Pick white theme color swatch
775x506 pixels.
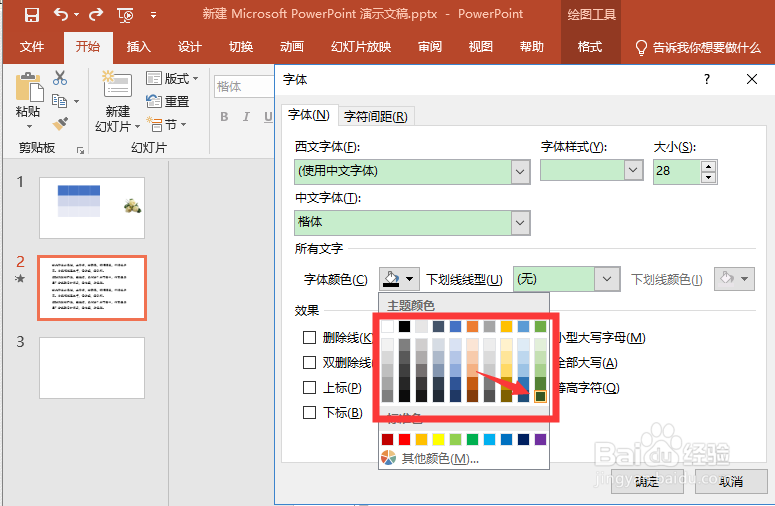(388, 326)
